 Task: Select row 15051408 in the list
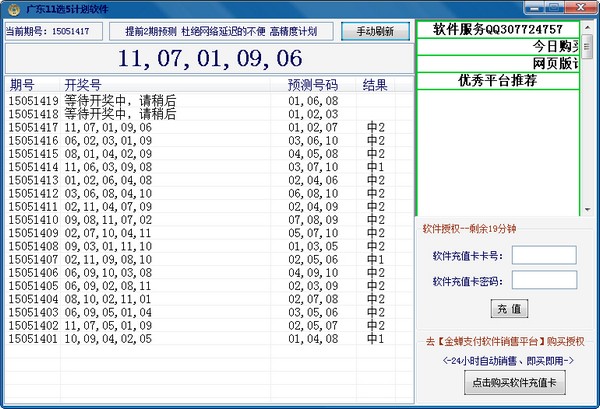(x=209, y=246)
